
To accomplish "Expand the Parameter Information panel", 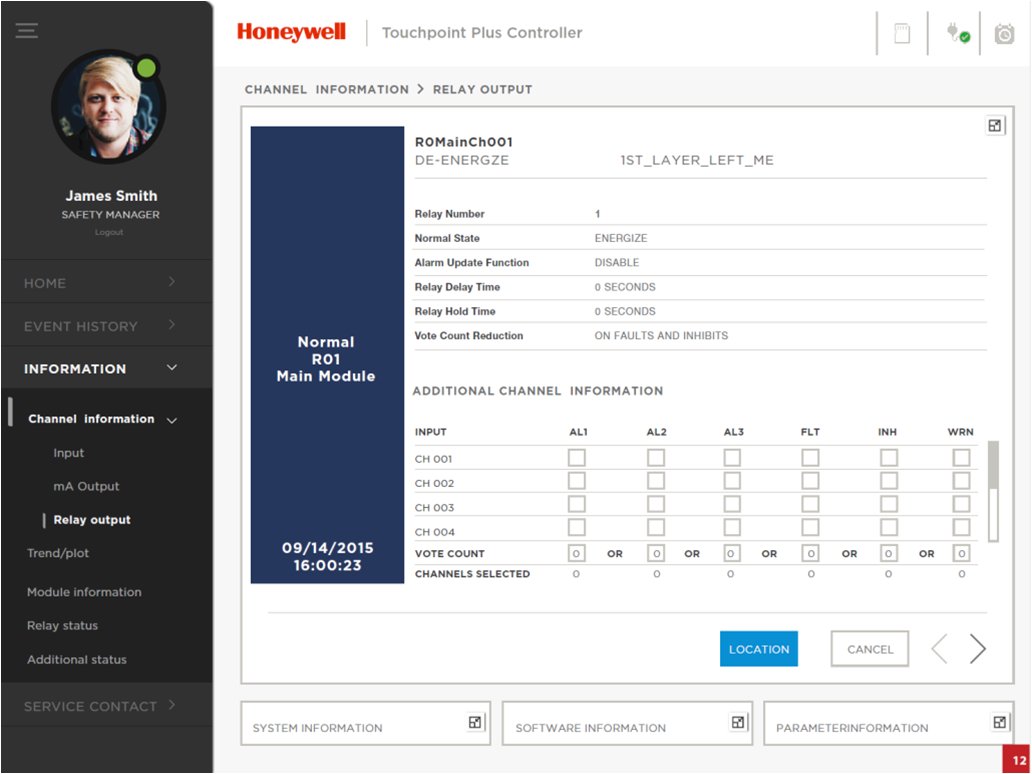I will click(1000, 721).
